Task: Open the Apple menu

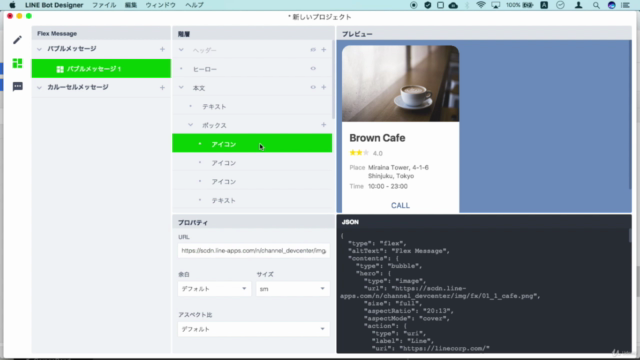Action: (12, 5)
